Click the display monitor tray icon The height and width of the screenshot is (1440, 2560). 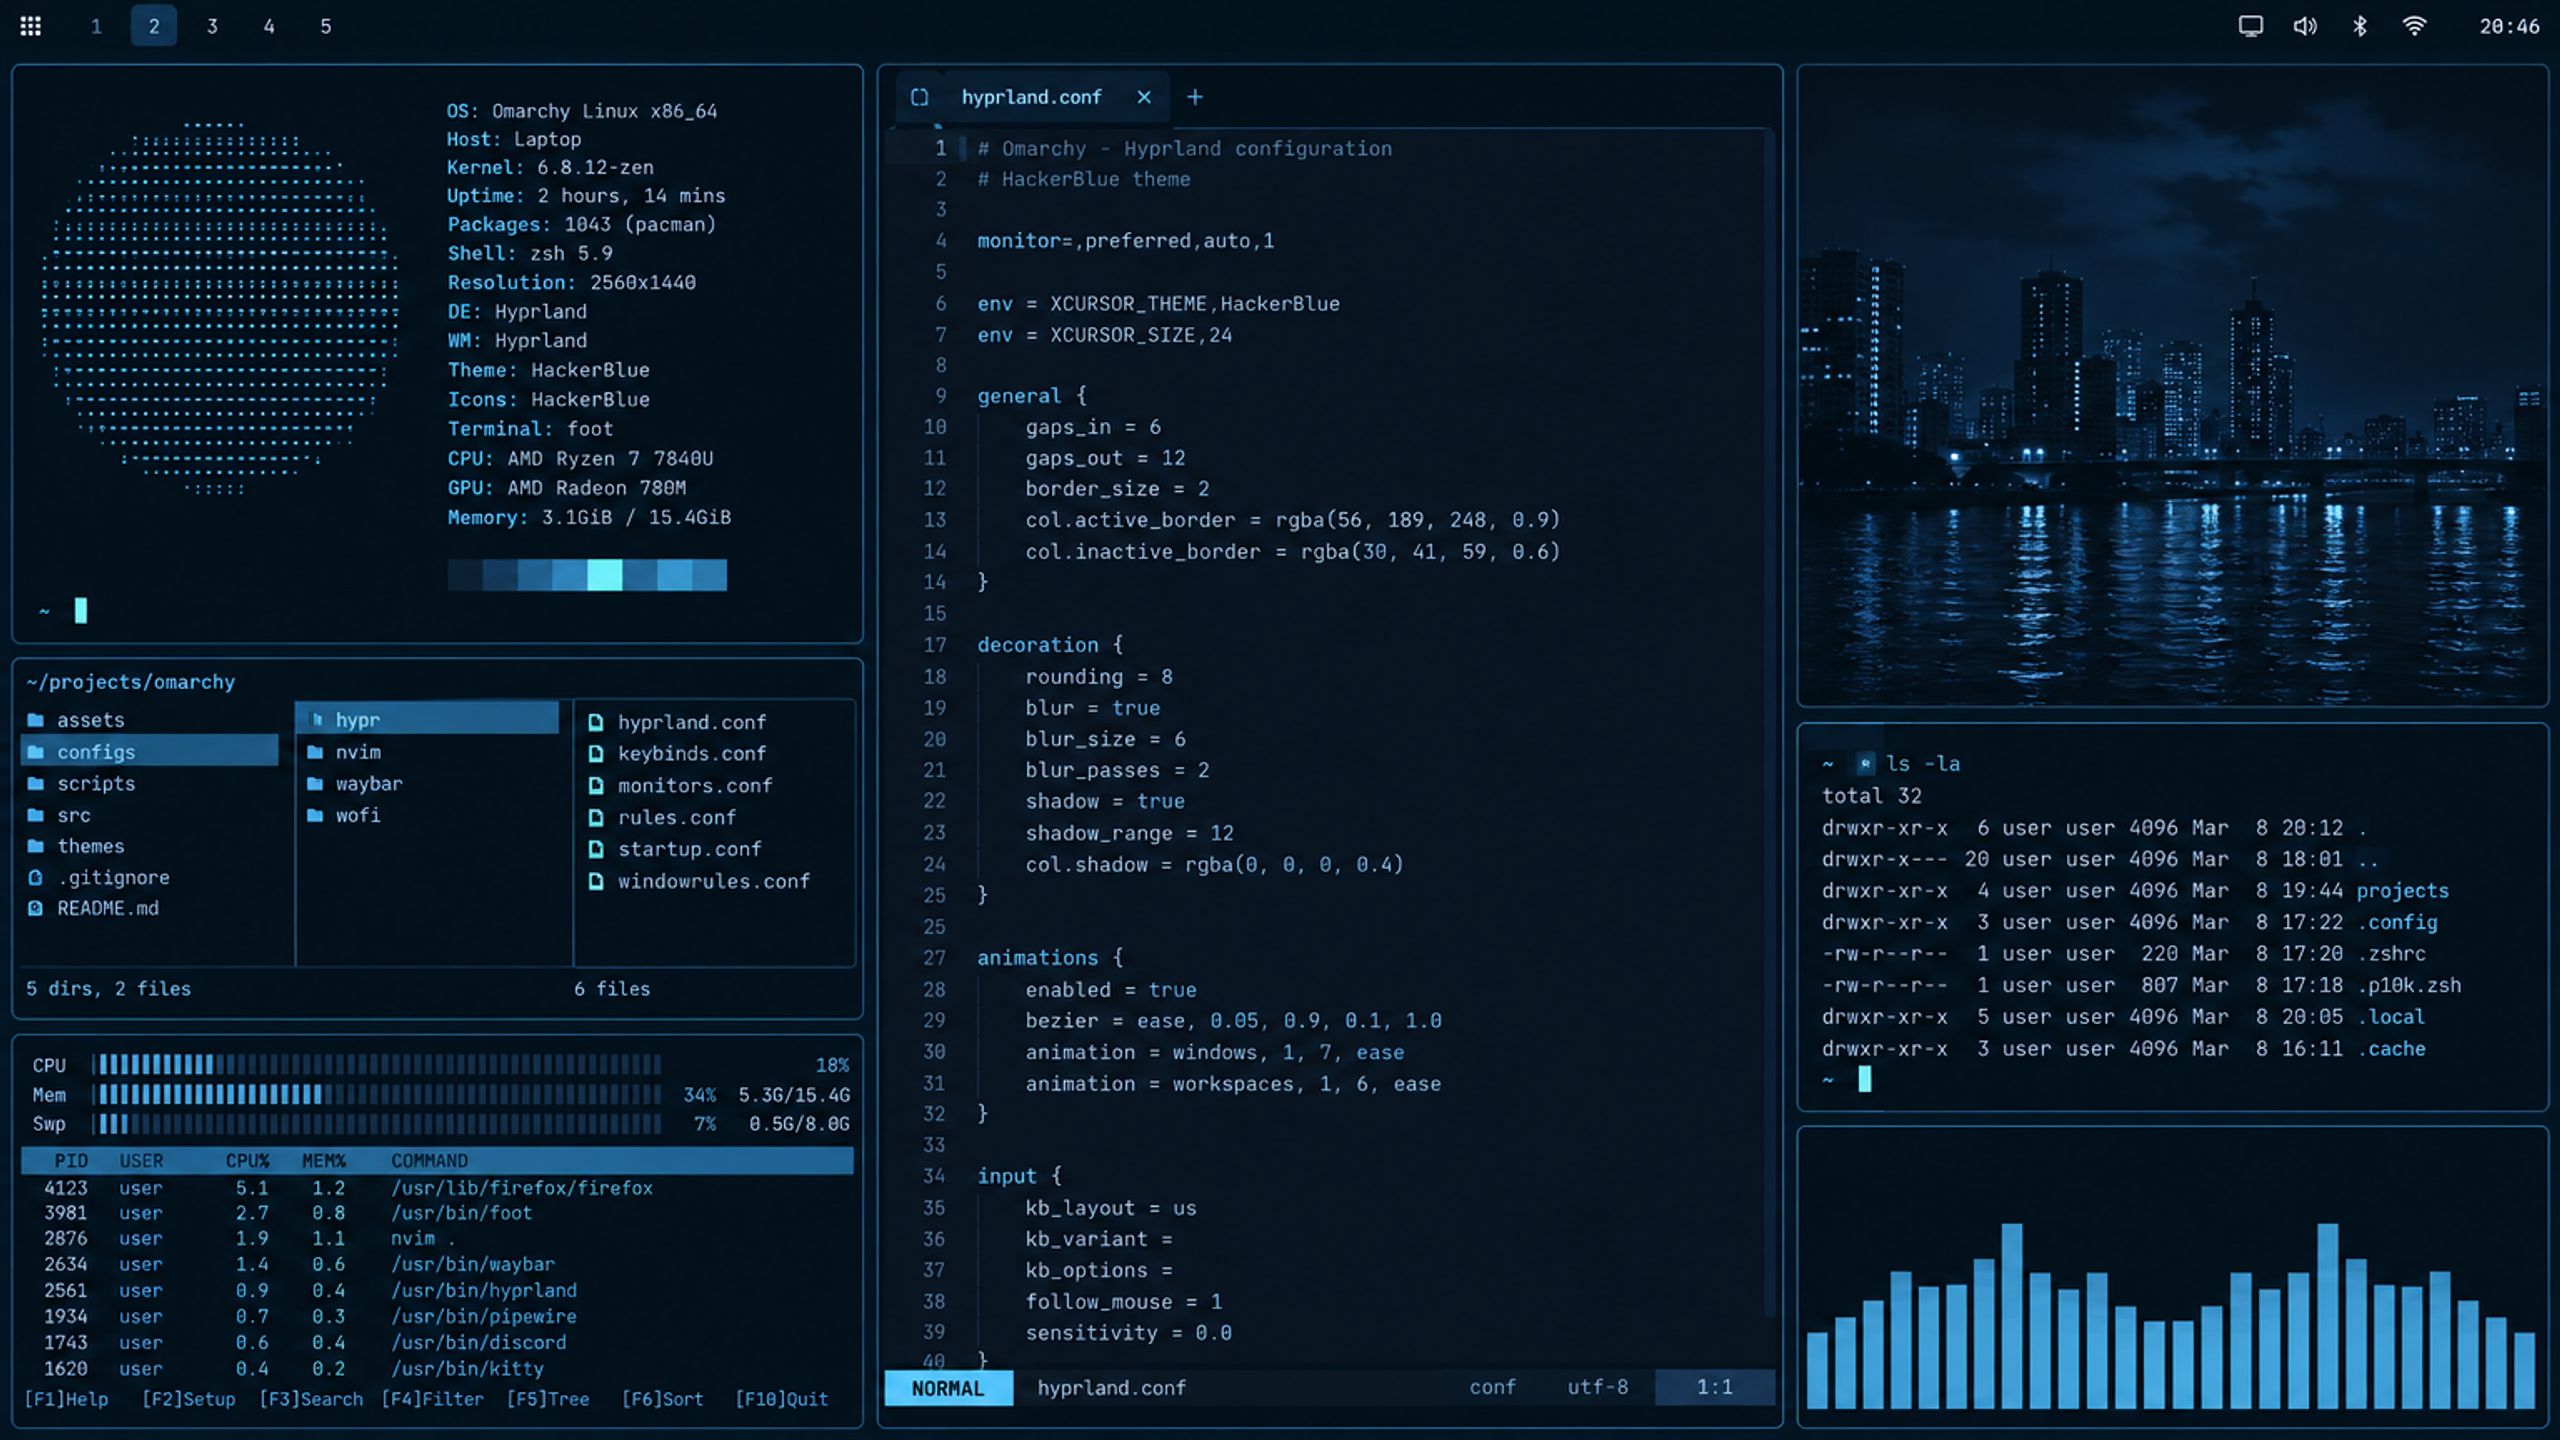point(2250,26)
